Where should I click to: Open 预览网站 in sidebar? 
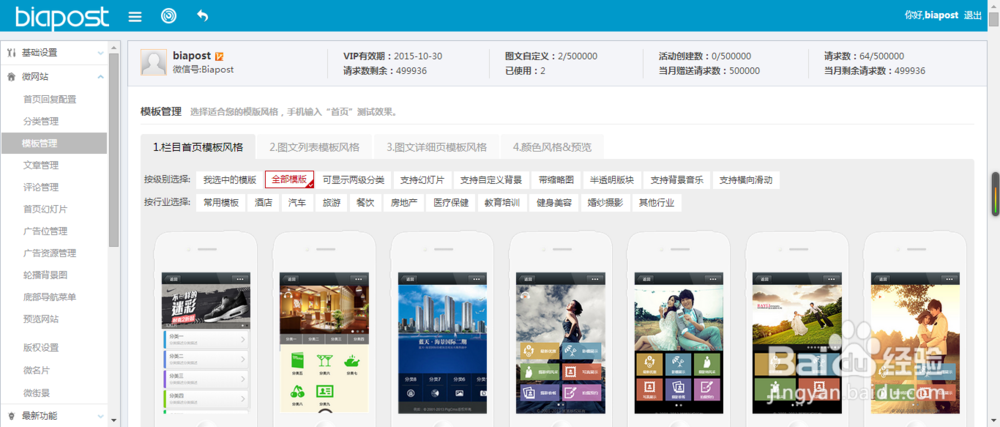pyautogui.click(x=41, y=319)
